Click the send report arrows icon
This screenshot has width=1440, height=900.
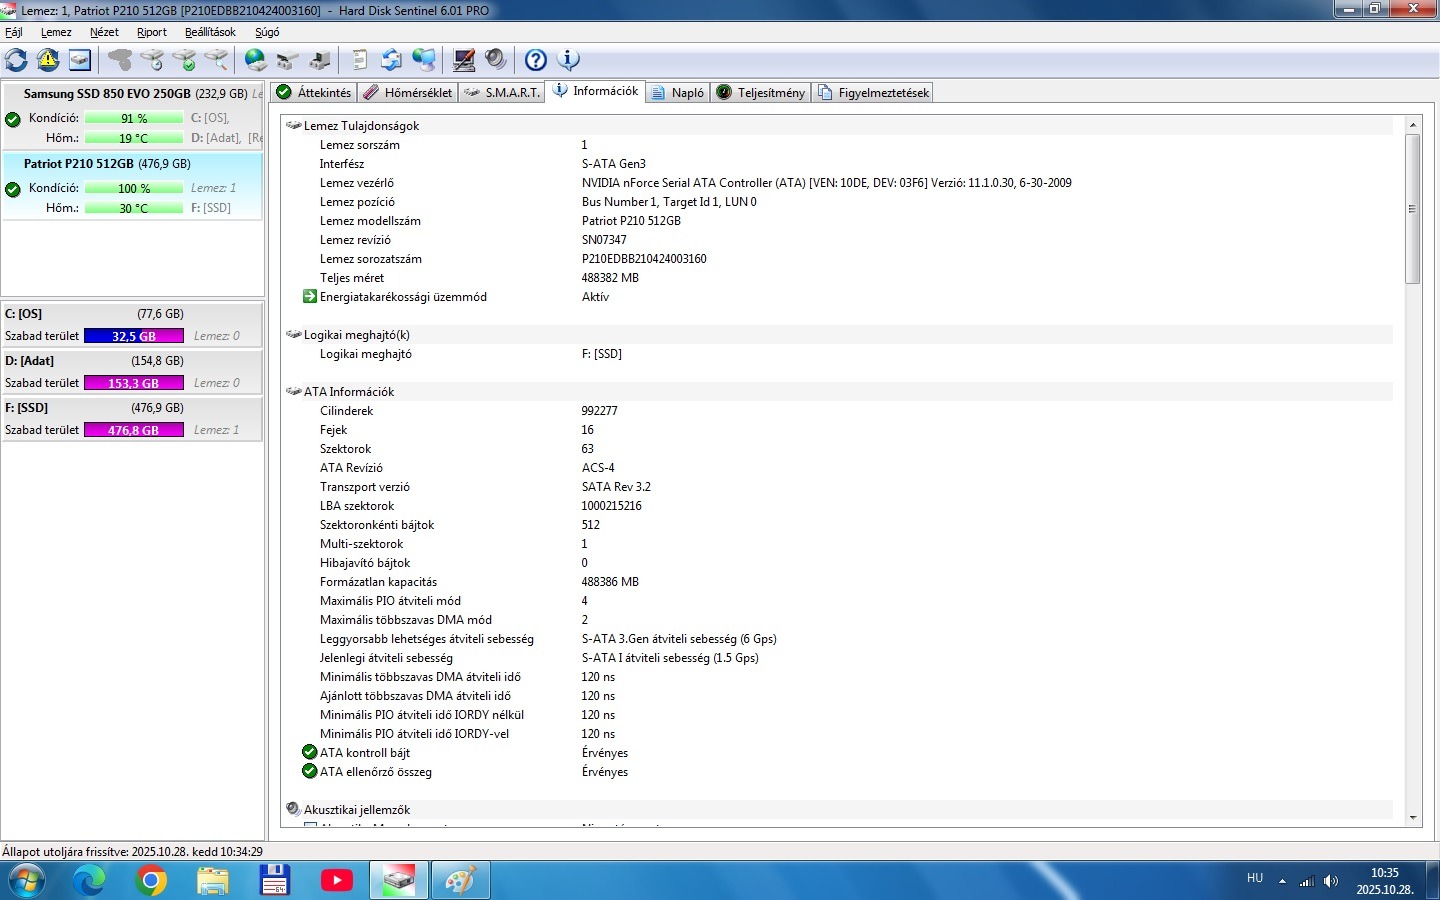pos(392,60)
